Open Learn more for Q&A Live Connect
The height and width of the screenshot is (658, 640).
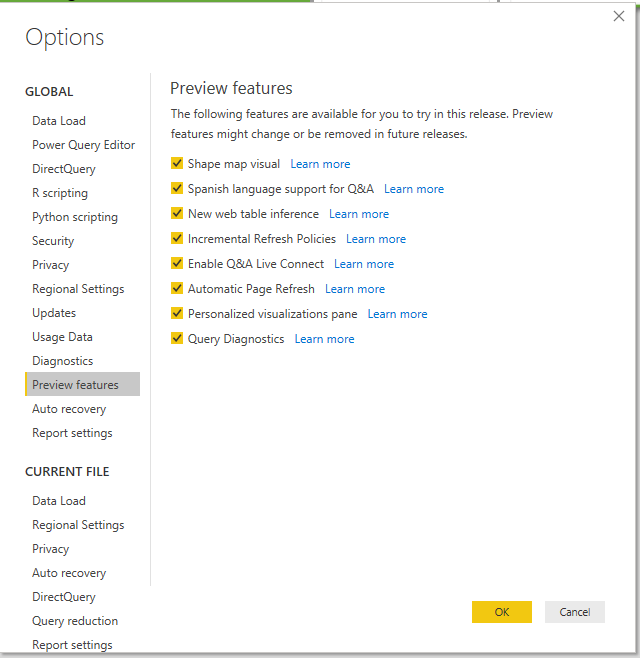coord(364,264)
